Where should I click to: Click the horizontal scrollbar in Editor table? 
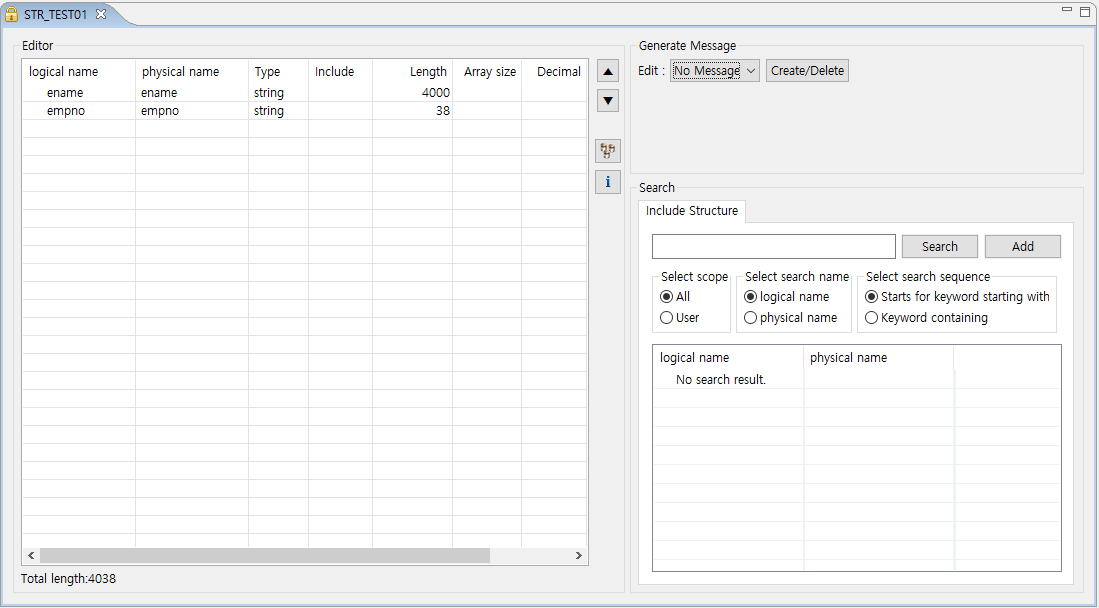click(x=265, y=555)
